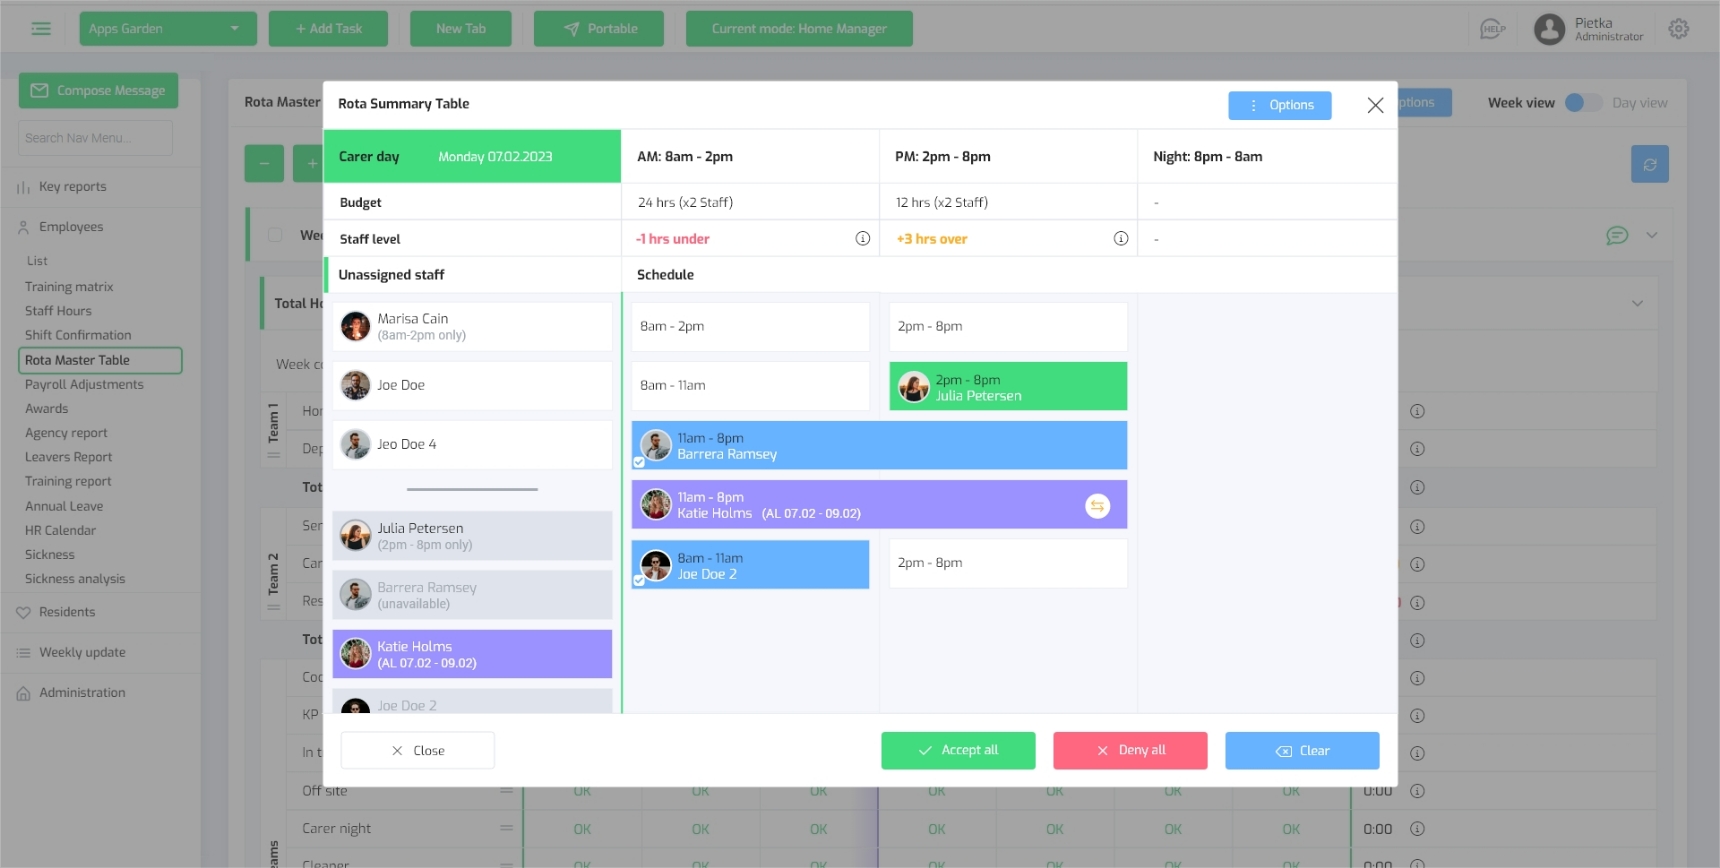Image resolution: width=1720 pixels, height=868 pixels.
Task: Click the Search Nav Menu field
Action: [x=95, y=138]
